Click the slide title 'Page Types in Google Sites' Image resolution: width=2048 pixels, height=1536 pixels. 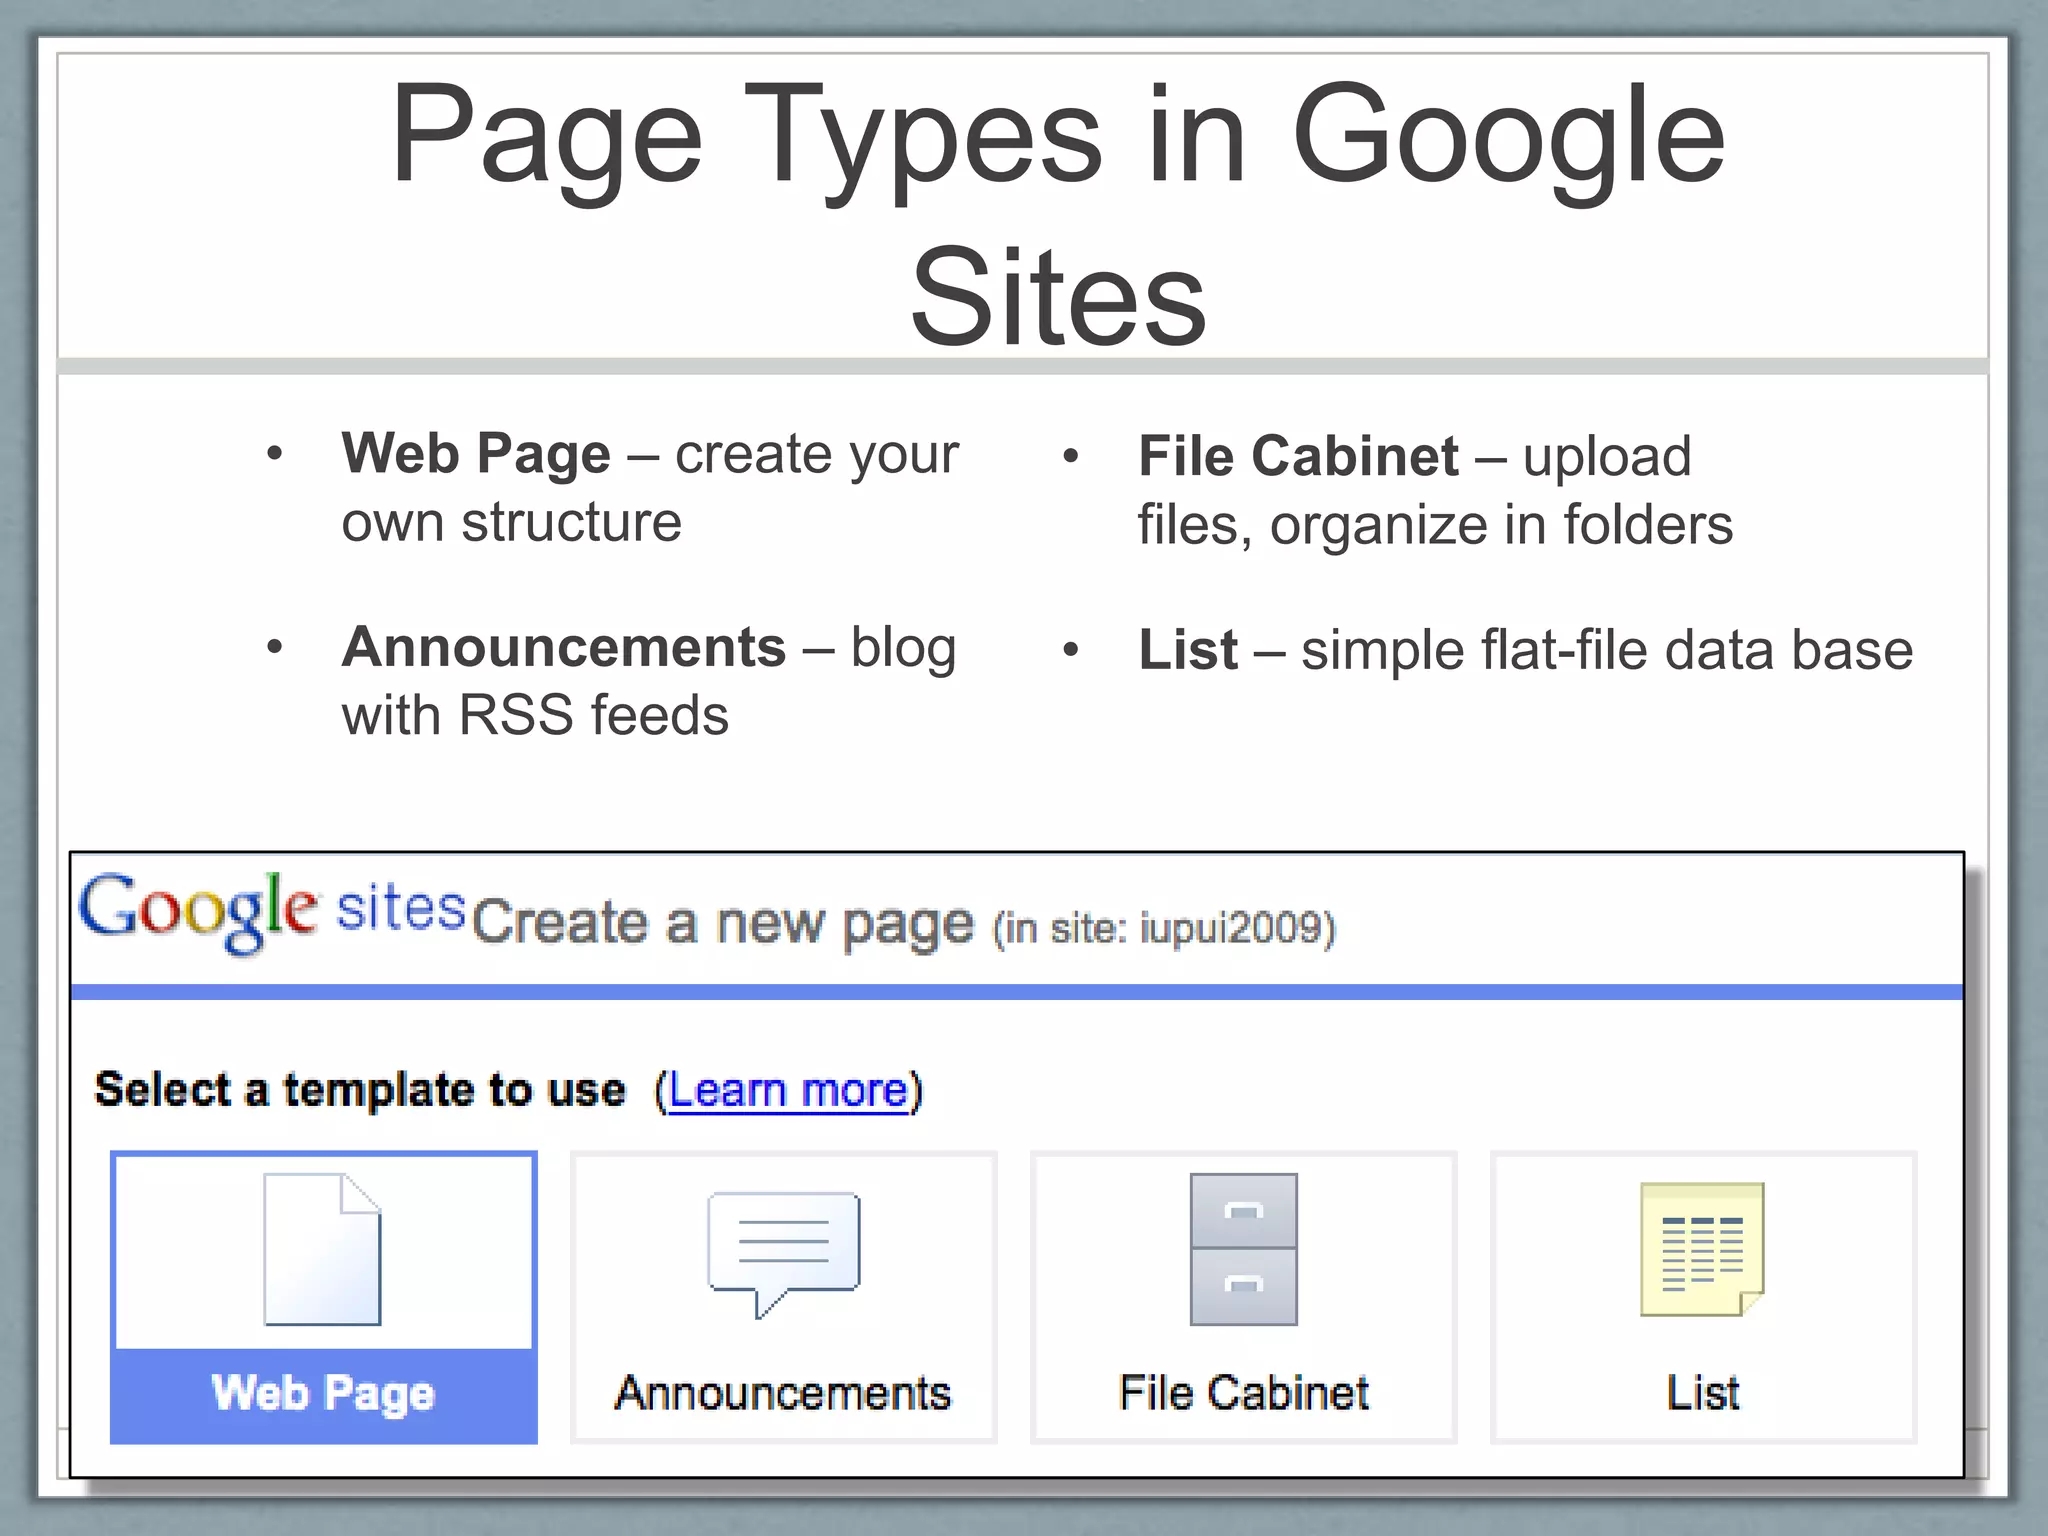point(1057,213)
